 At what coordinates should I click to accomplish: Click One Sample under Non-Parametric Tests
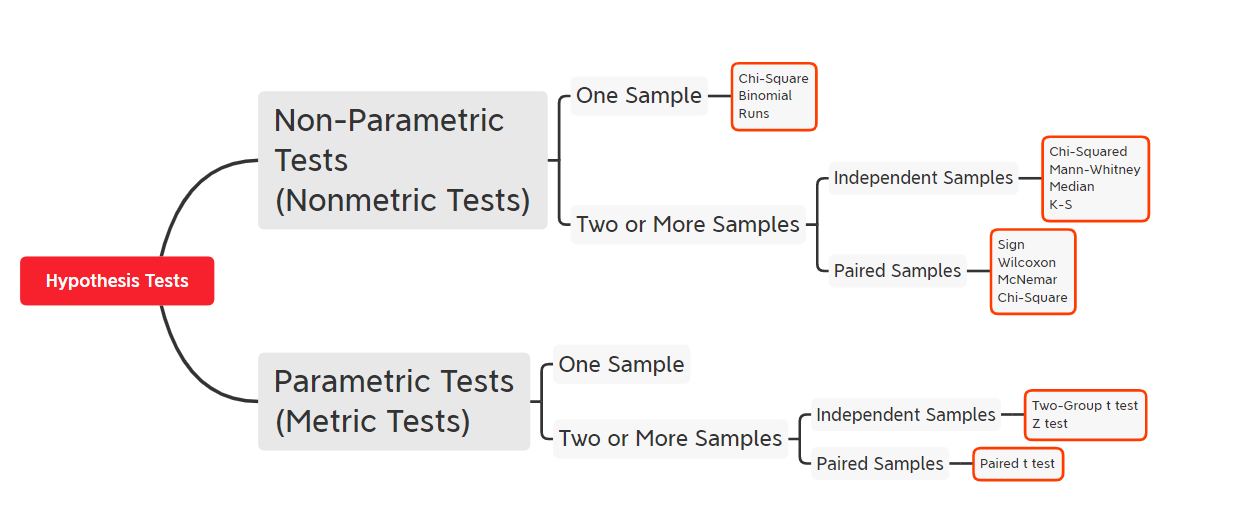point(639,96)
